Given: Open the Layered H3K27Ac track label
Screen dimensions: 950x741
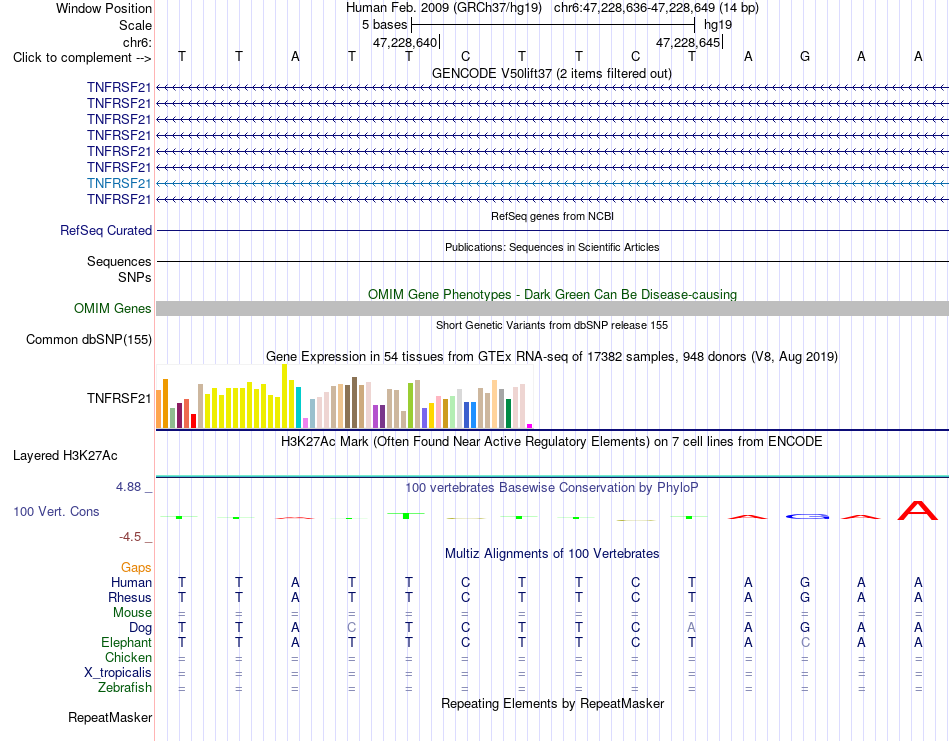Looking at the screenshot, I should (65, 456).
